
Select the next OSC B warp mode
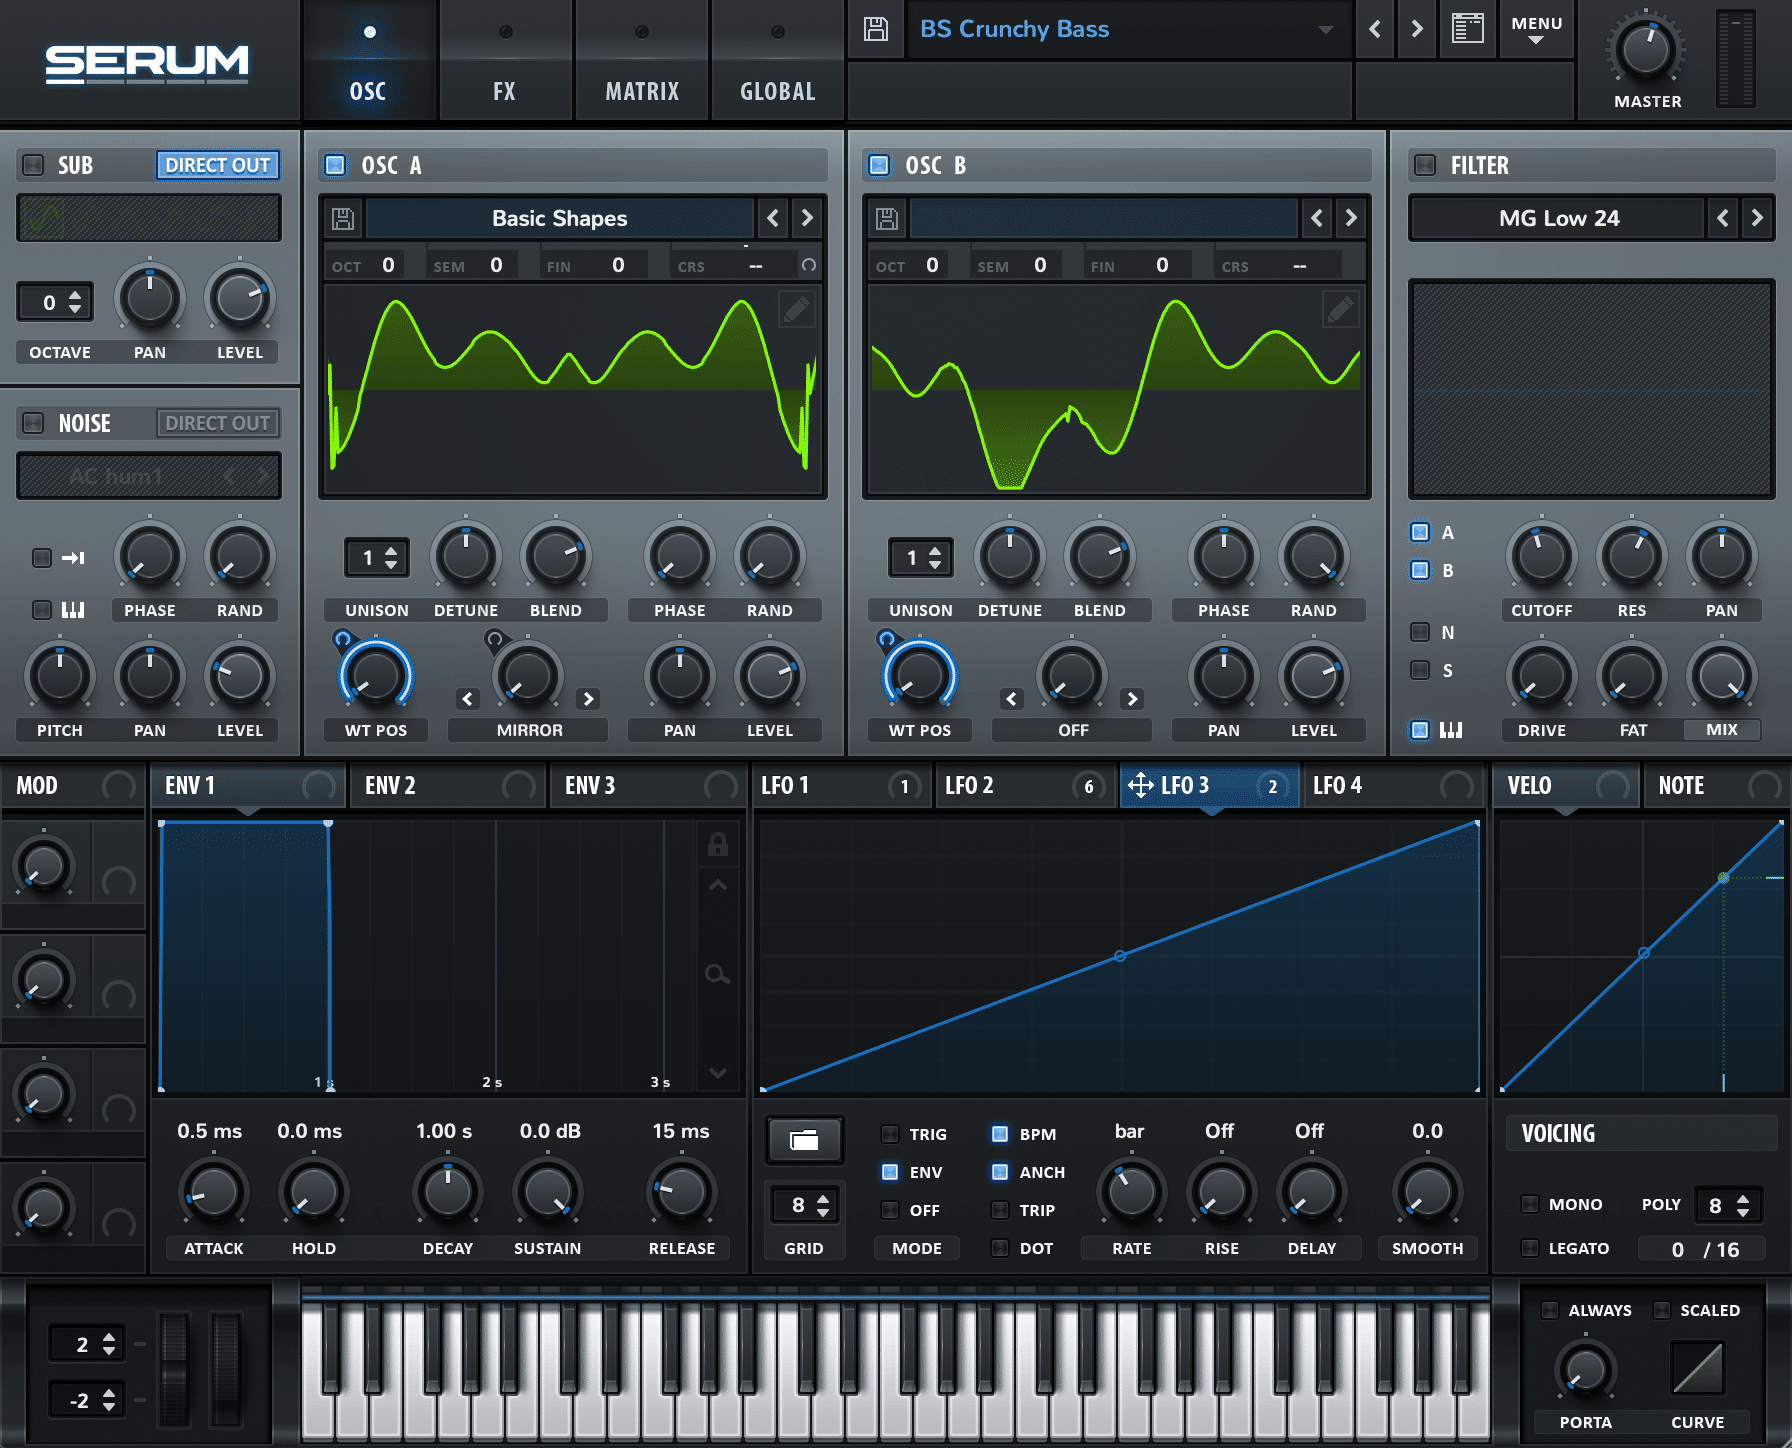pos(1132,699)
